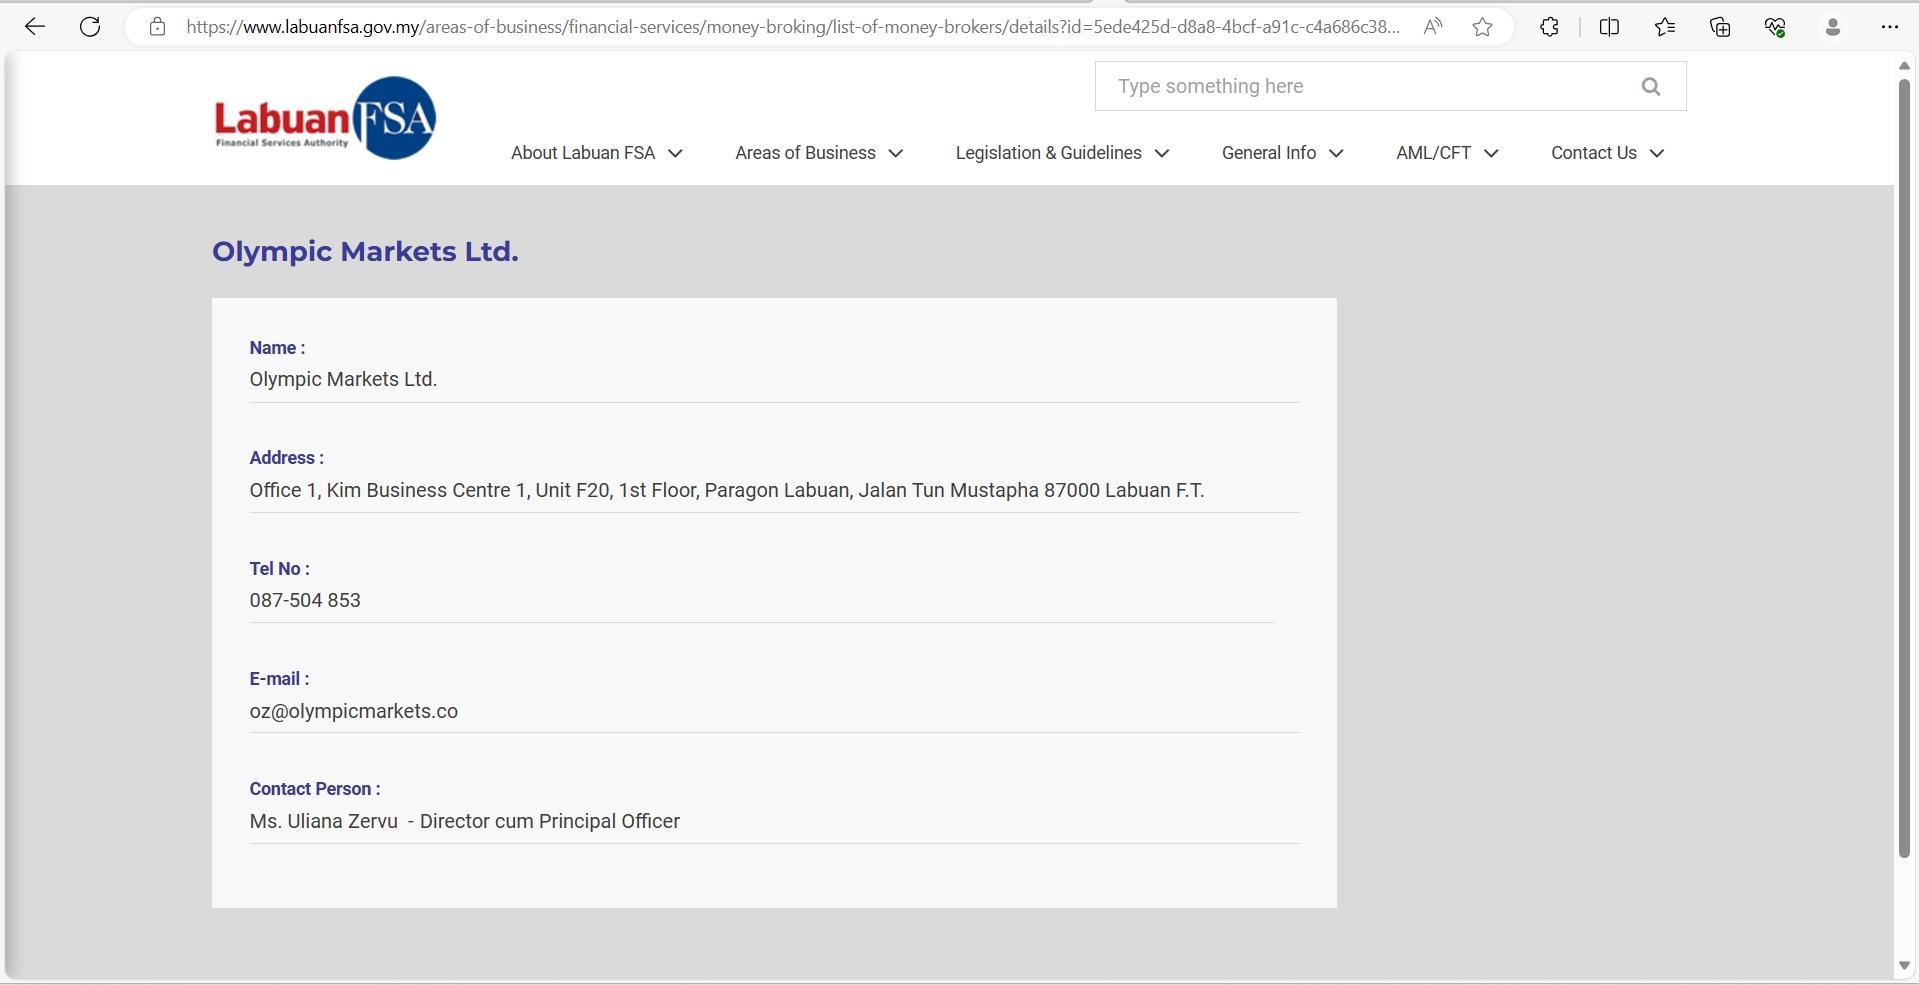Click the search magnifier icon

[1651, 87]
